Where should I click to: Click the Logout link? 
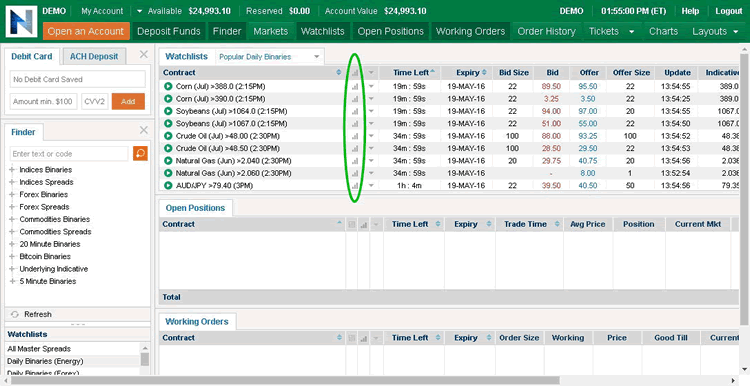click(x=728, y=11)
